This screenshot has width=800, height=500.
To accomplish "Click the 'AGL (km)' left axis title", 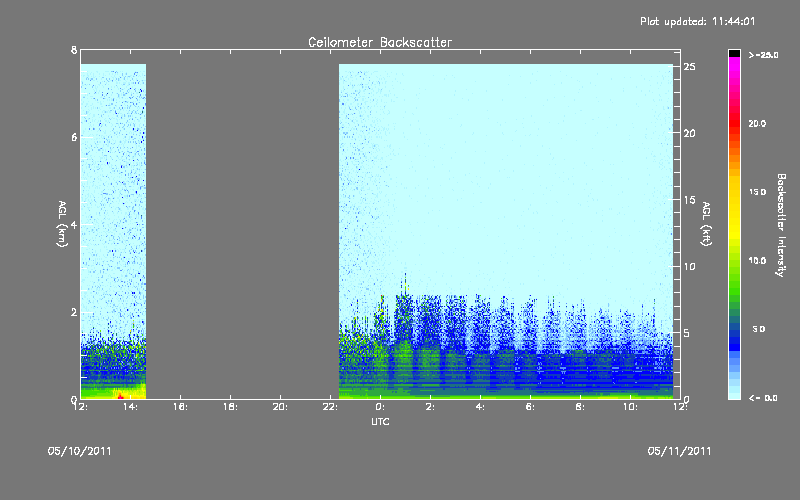I will [62, 224].
